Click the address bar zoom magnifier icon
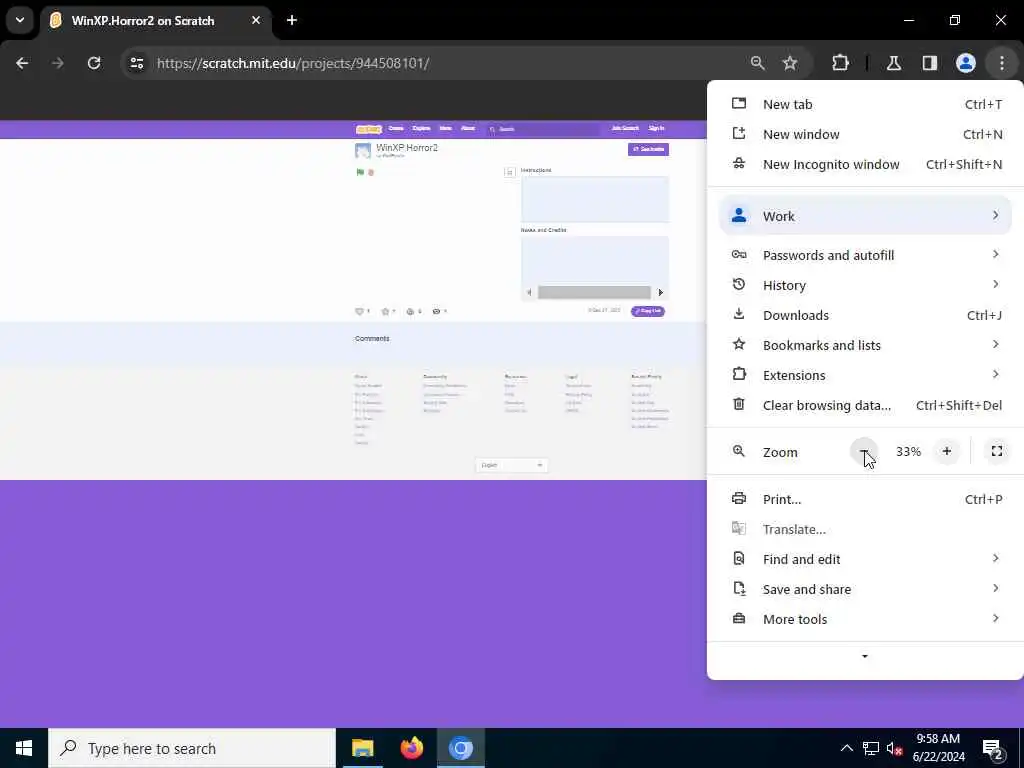 click(x=758, y=63)
